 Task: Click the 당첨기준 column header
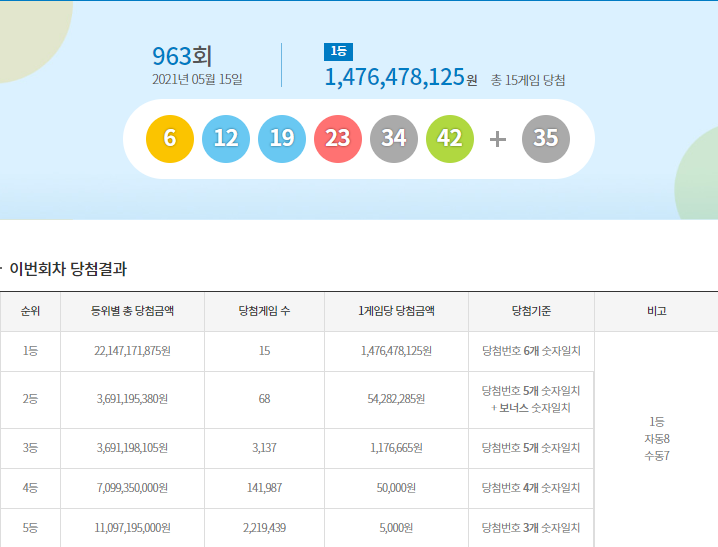531,311
